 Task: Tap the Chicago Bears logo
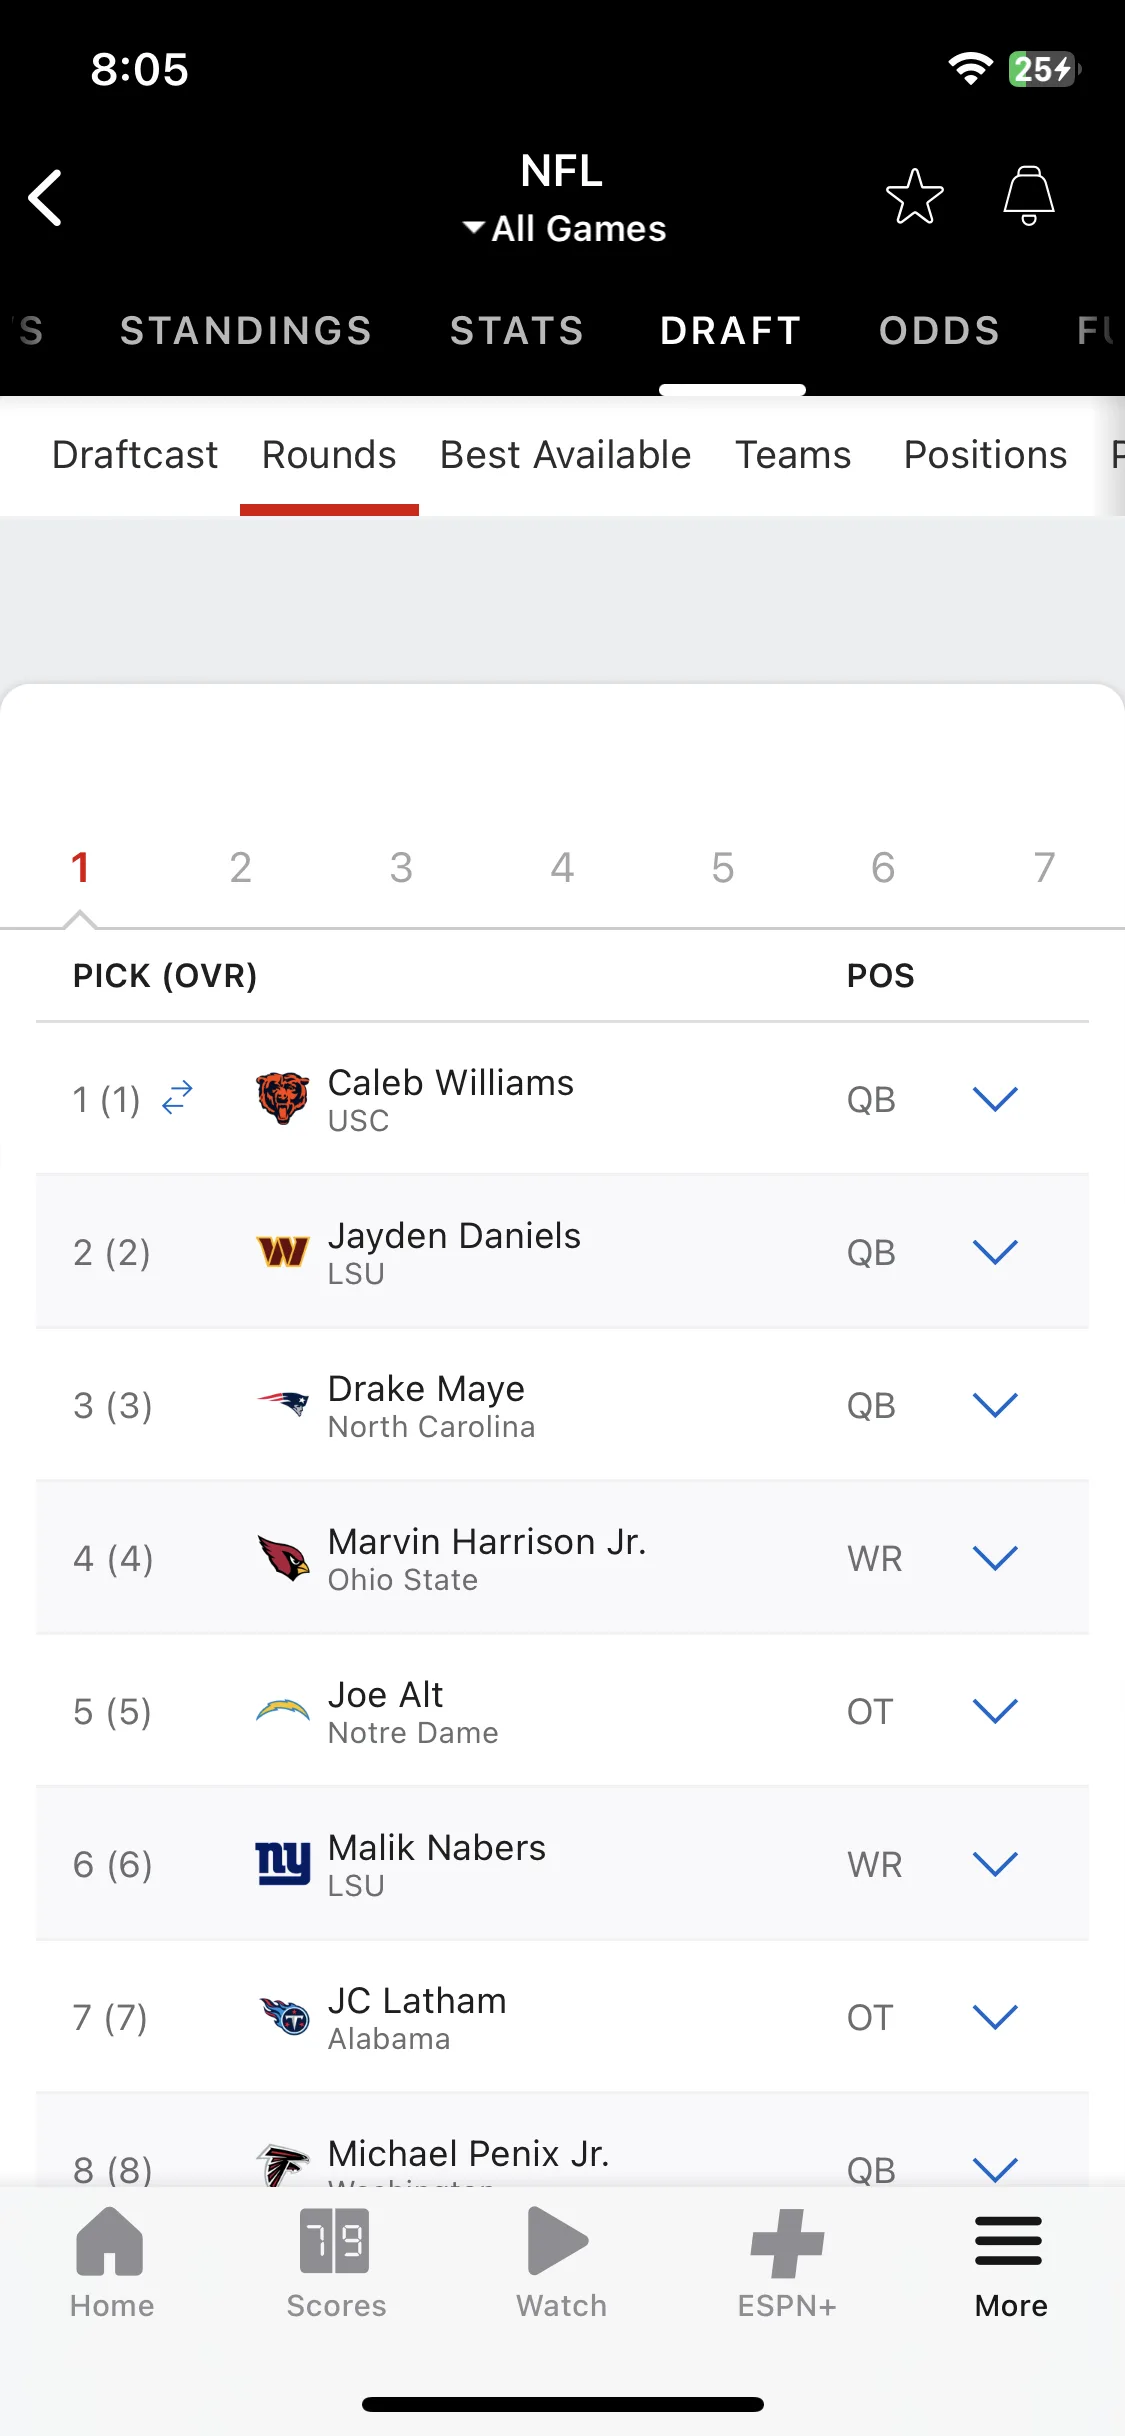pos(283,1098)
